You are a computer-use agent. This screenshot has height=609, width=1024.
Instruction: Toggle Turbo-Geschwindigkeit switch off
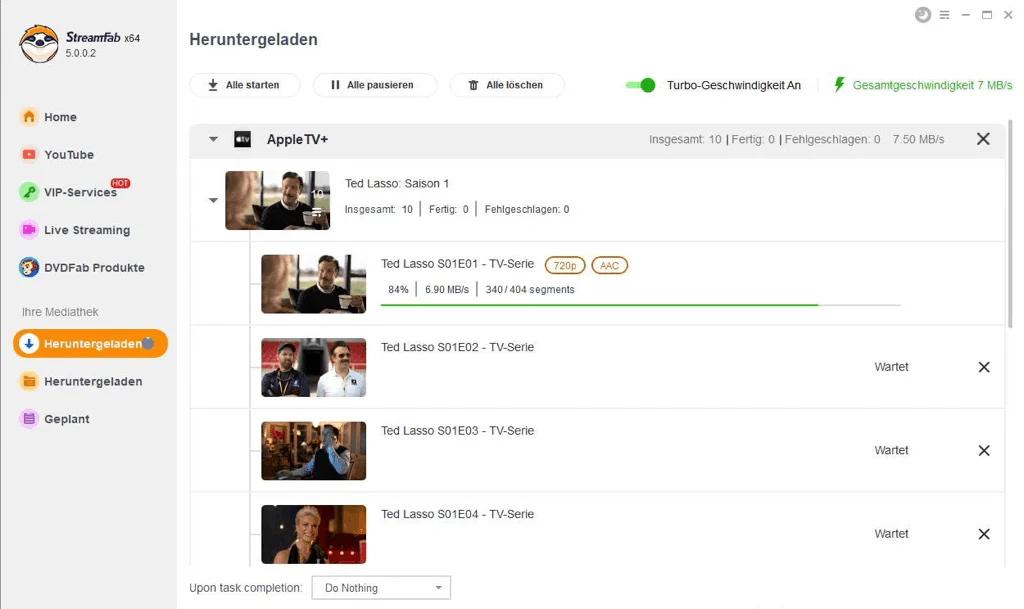[x=640, y=85]
